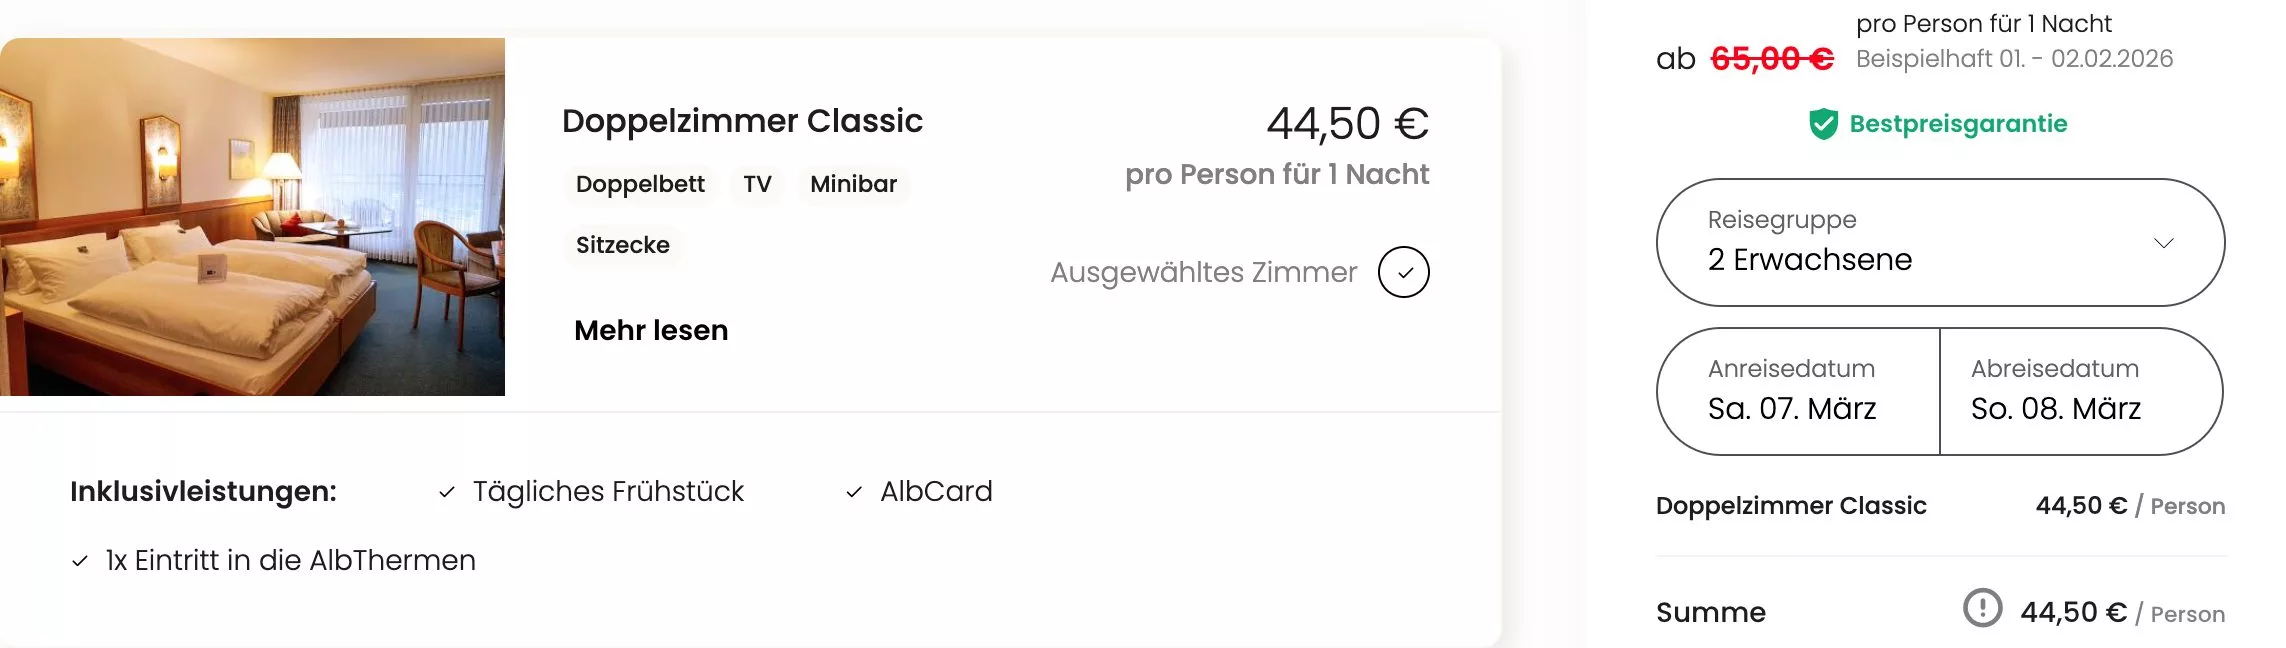Click checkmark icon next to AlbCard
Viewport: 2286px width, 648px height.
point(854,492)
